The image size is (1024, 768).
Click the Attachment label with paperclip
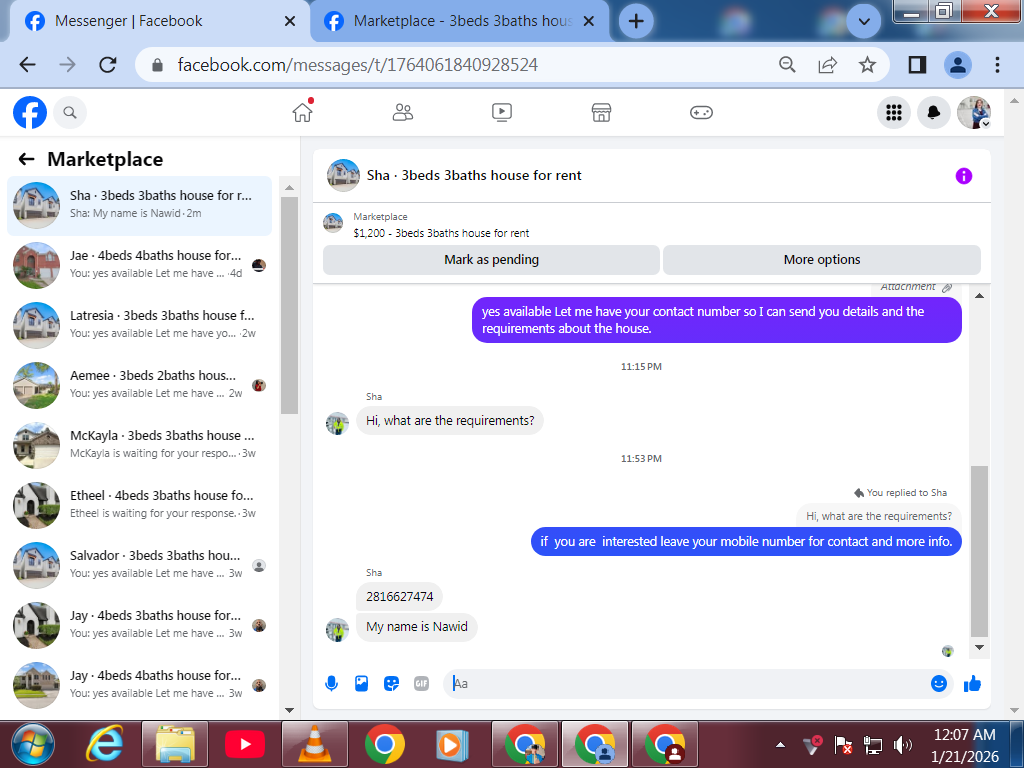point(916,287)
